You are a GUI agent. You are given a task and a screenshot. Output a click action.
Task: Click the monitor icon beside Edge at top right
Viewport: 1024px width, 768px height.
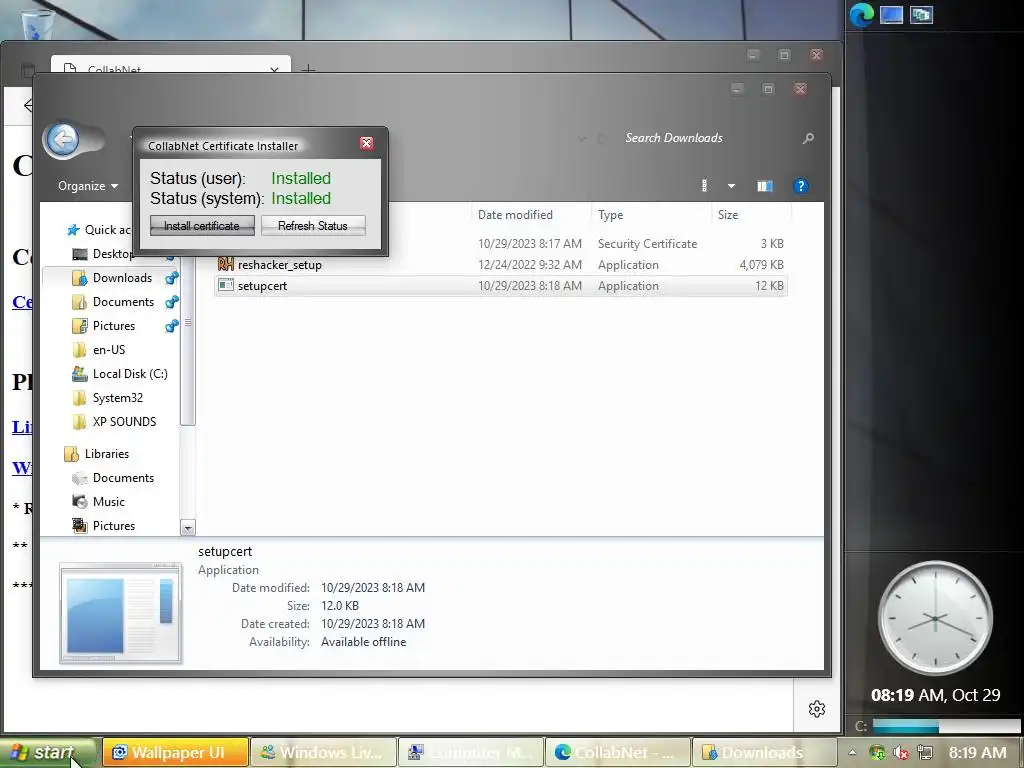(891, 14)
